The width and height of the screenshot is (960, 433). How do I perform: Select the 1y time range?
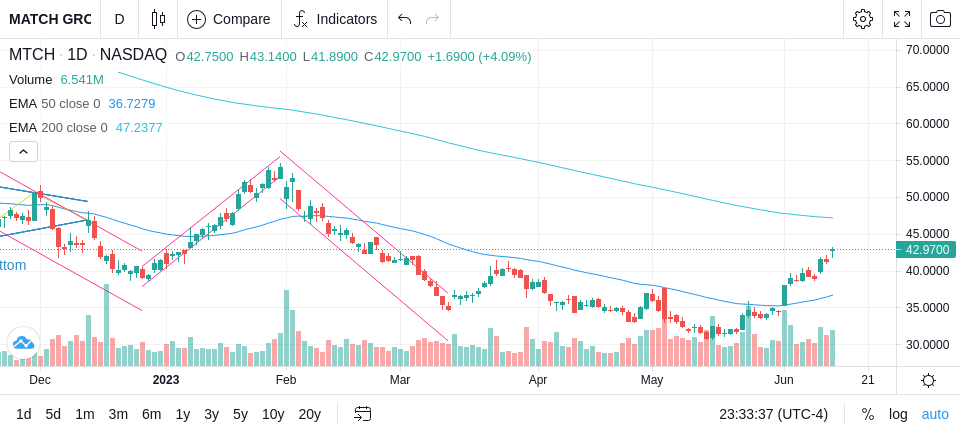182,415
